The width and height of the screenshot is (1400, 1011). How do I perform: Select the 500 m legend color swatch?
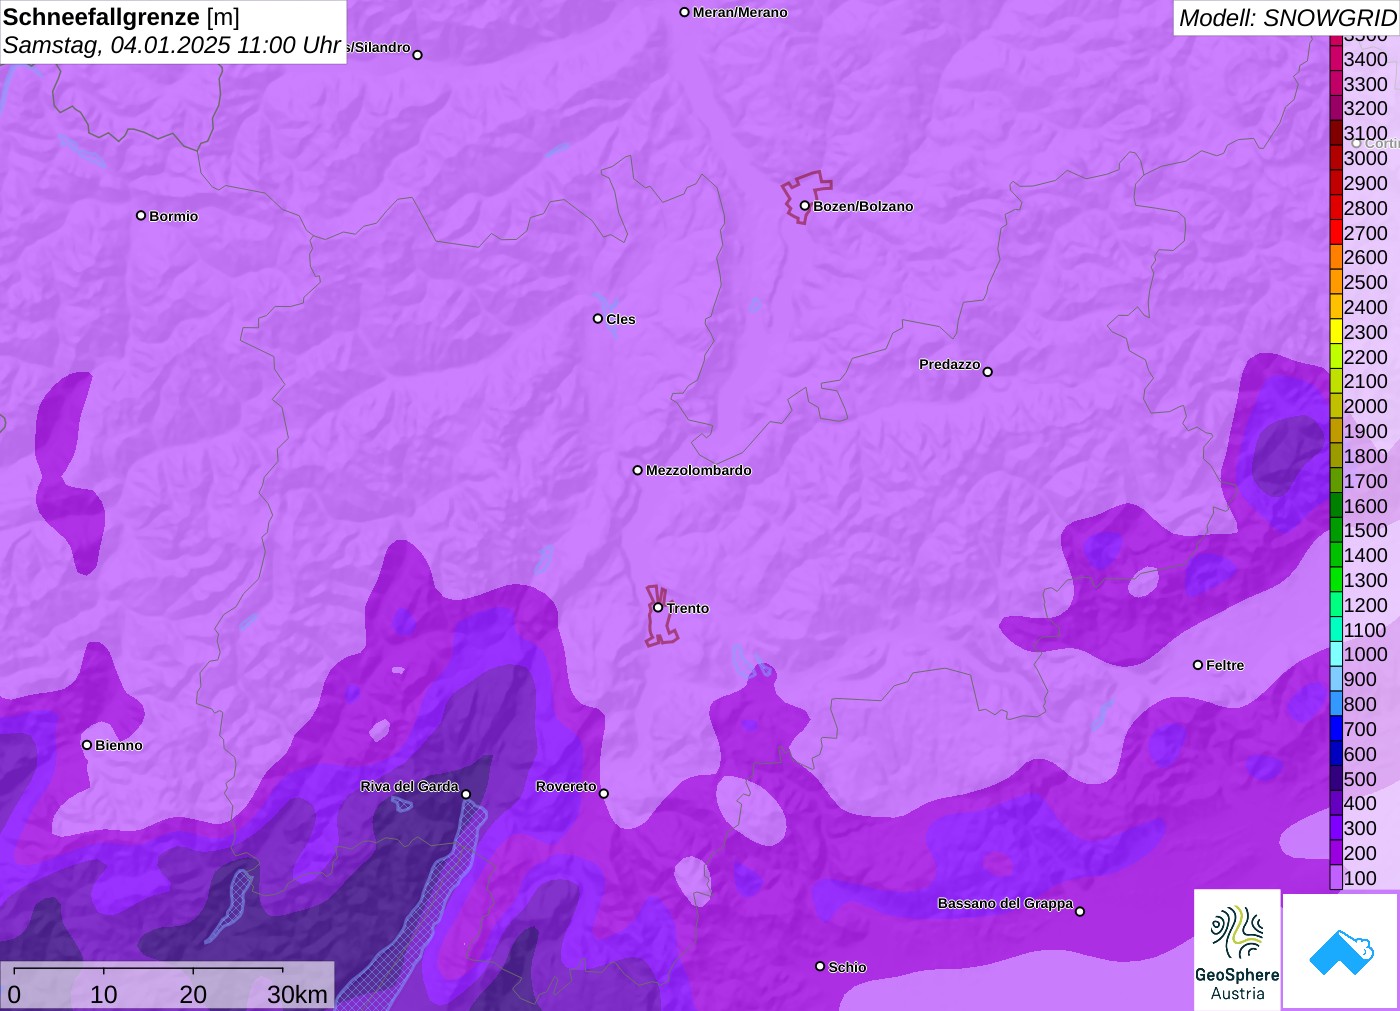[1336, 779]
